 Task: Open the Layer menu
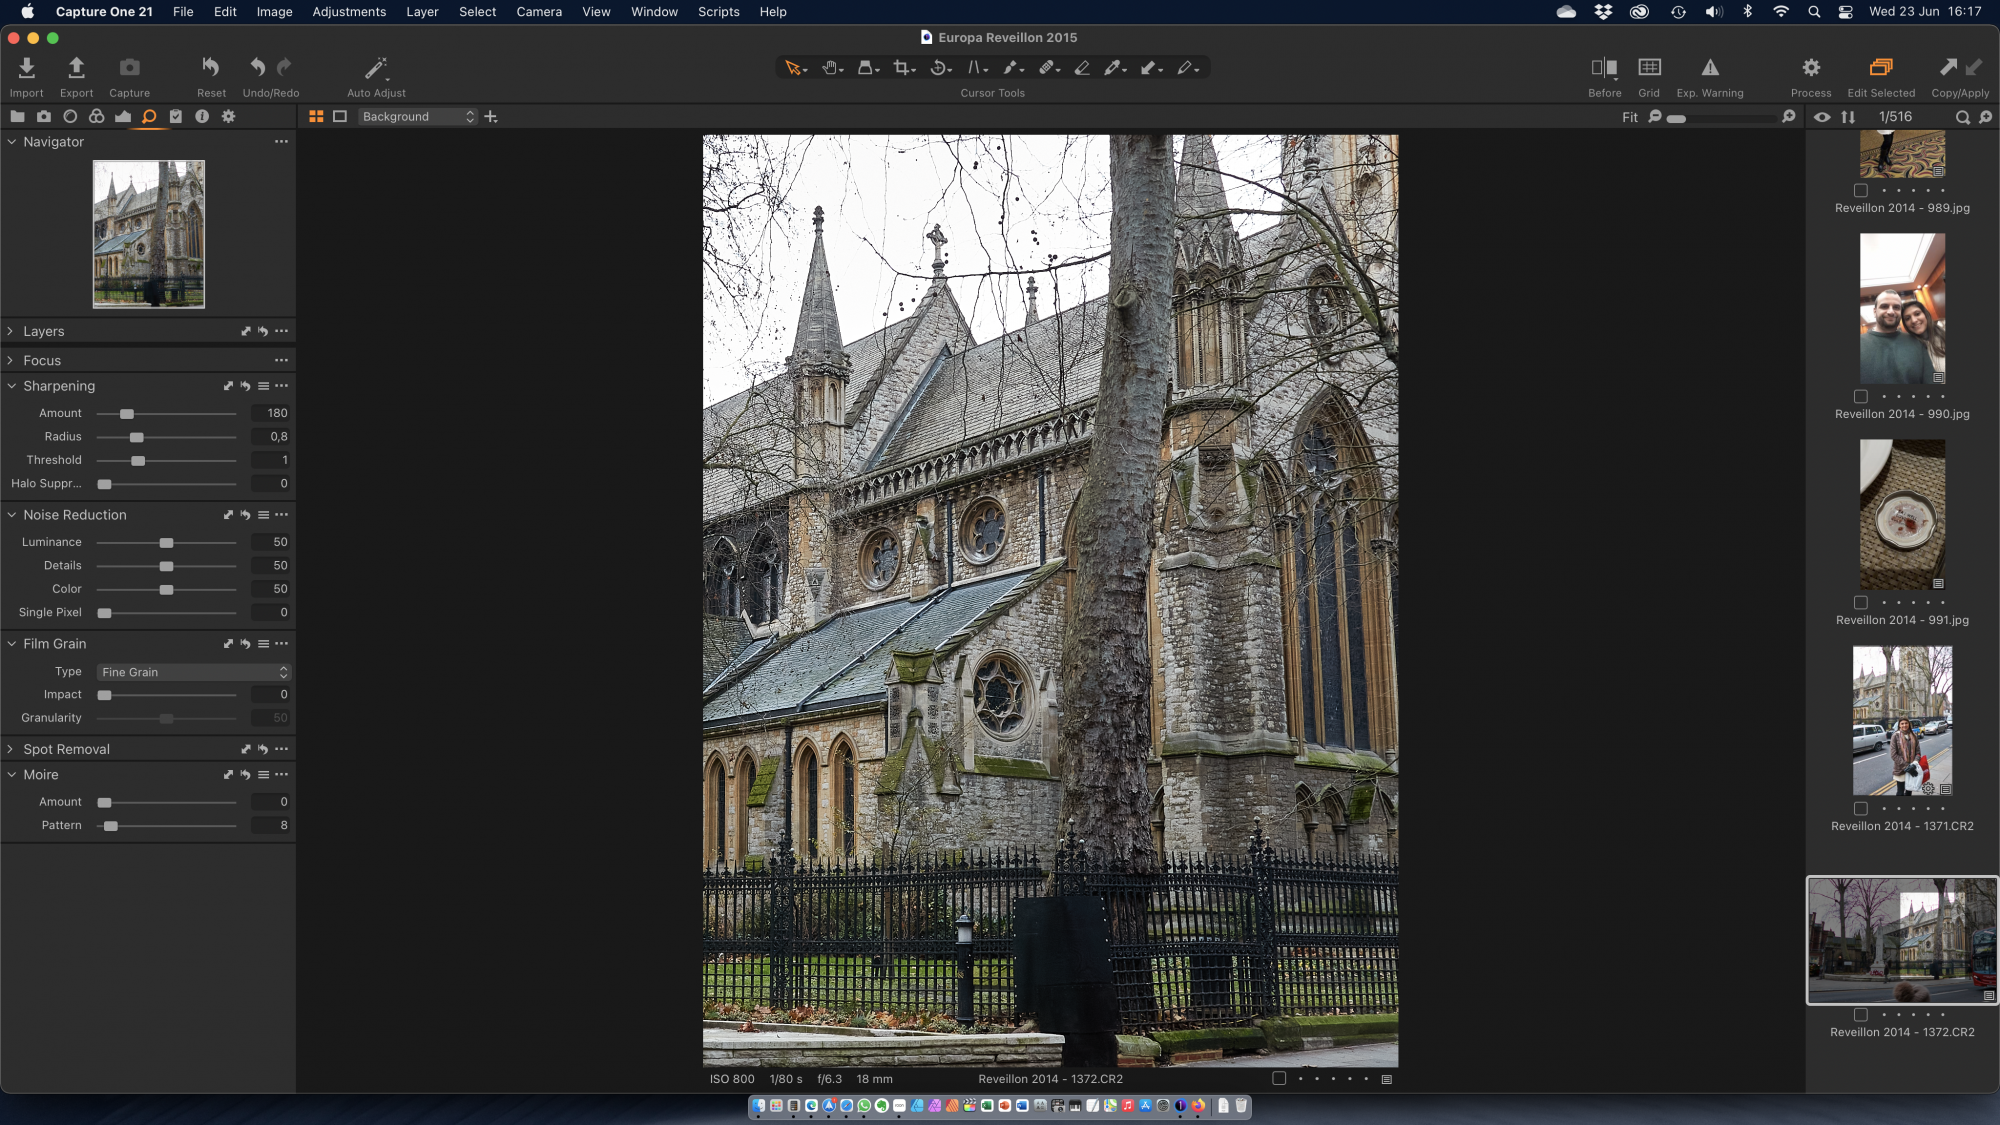pyautogui.click(x=422, y=12)
